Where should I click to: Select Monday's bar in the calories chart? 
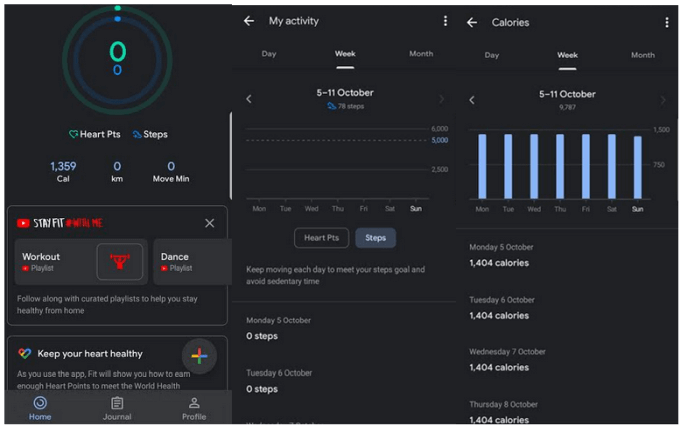pos(483,166)
